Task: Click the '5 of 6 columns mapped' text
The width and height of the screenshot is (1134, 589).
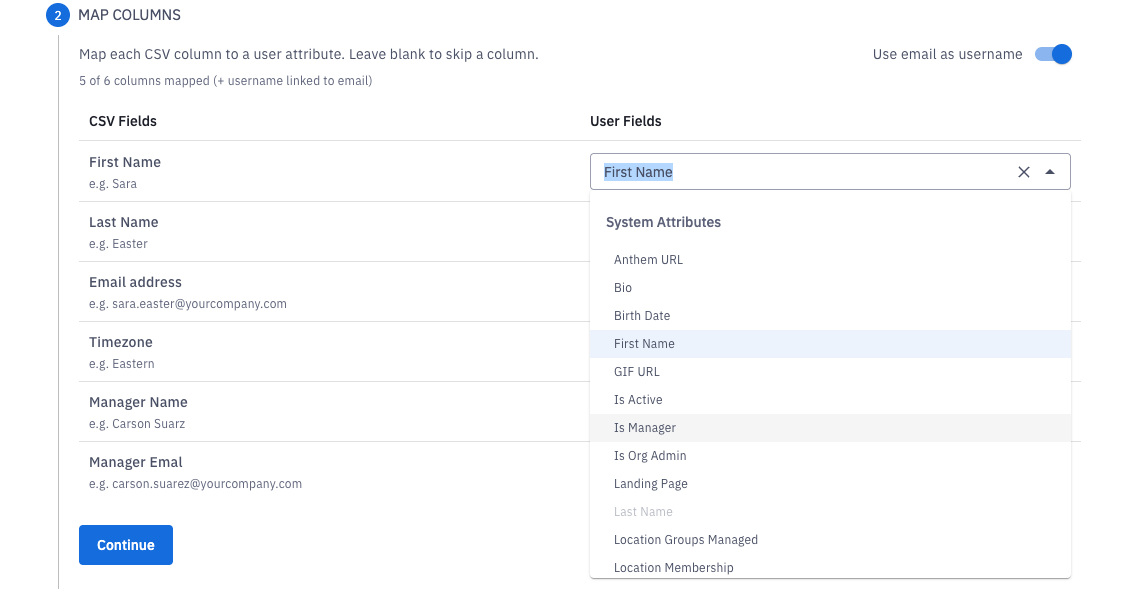Action: click(x=226, y=81)
